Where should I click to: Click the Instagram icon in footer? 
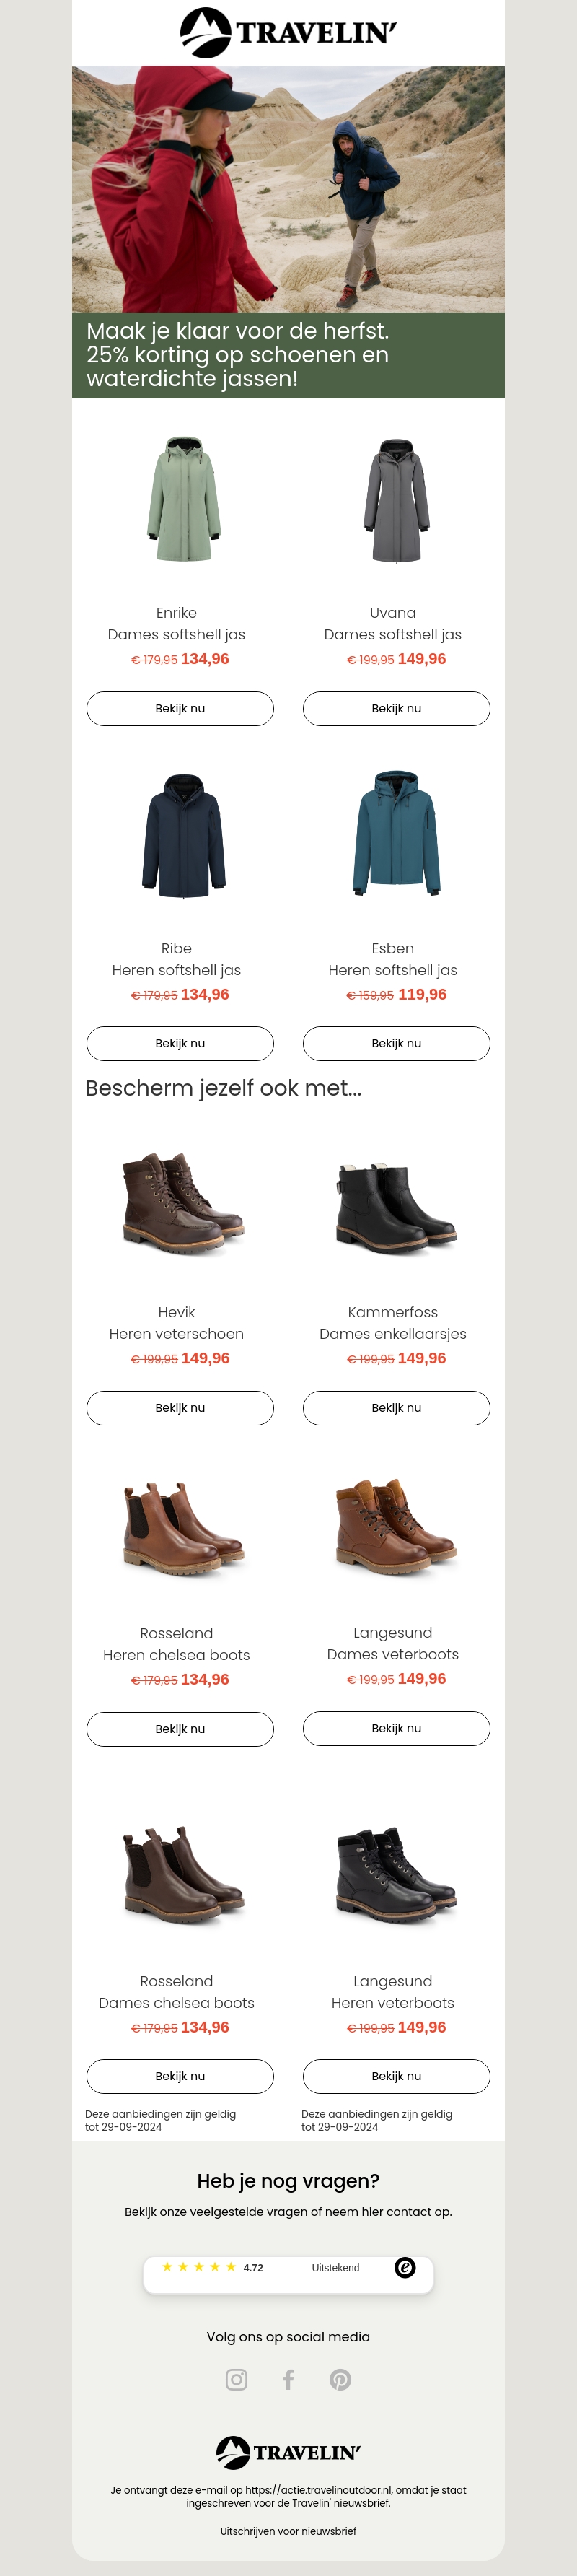point(237,2379)
